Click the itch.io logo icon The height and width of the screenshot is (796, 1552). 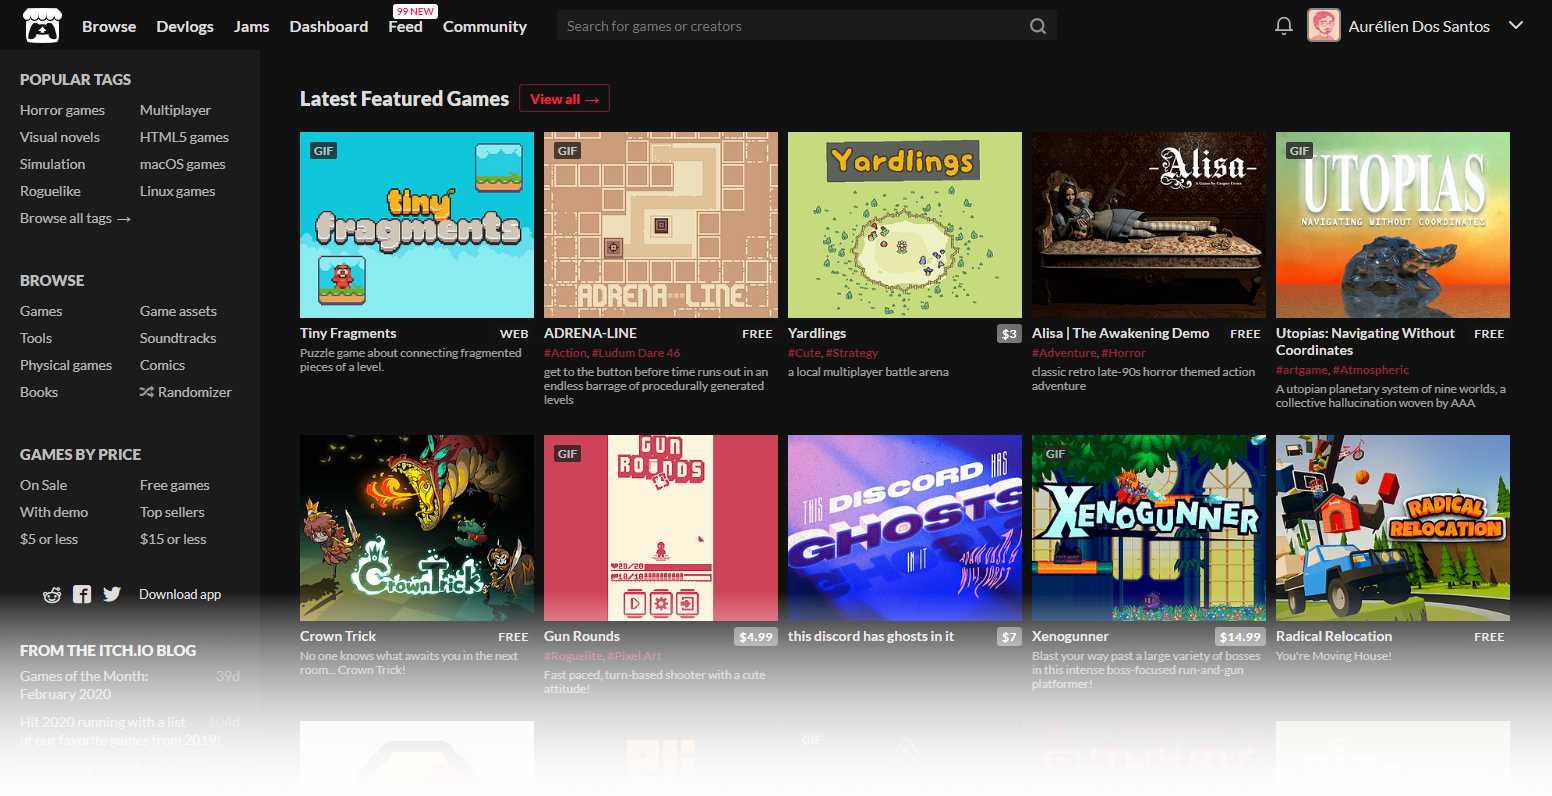pos(43,26)
